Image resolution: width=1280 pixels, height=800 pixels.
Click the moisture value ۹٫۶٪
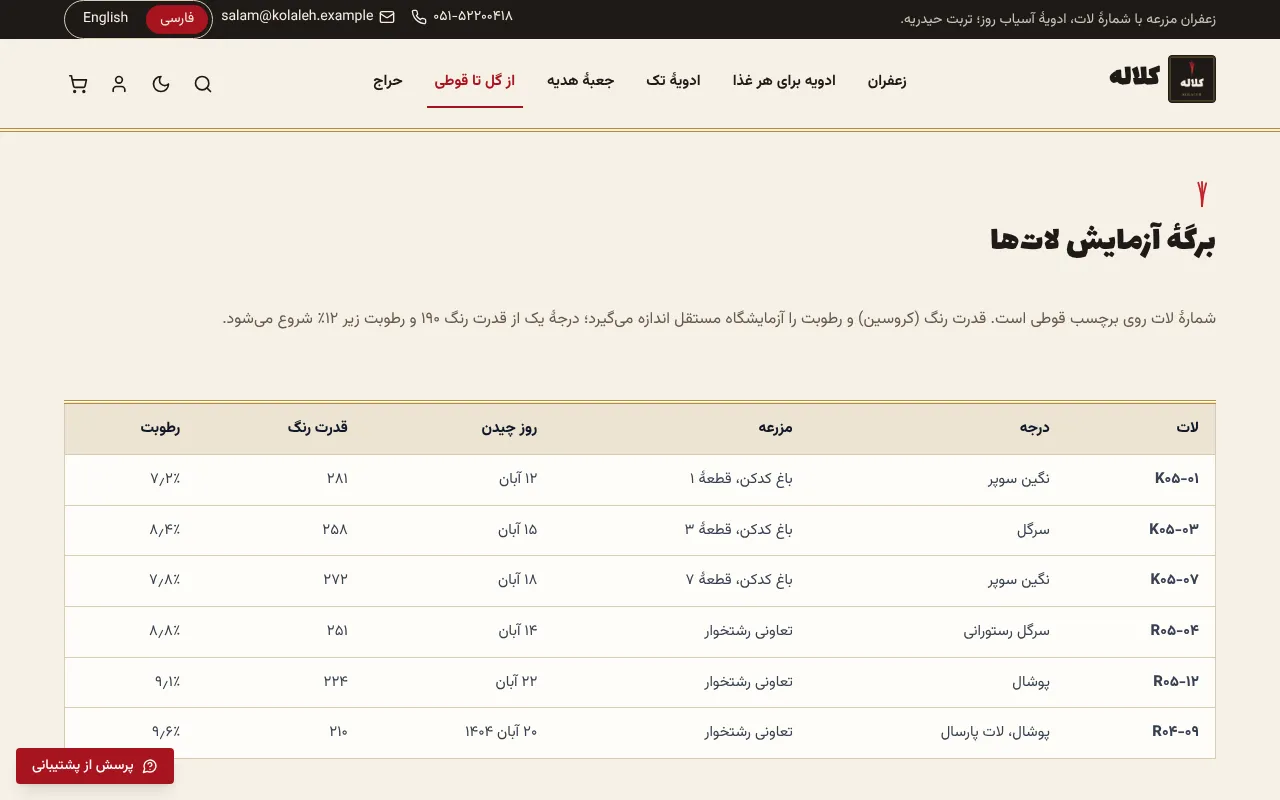[166, 732]
